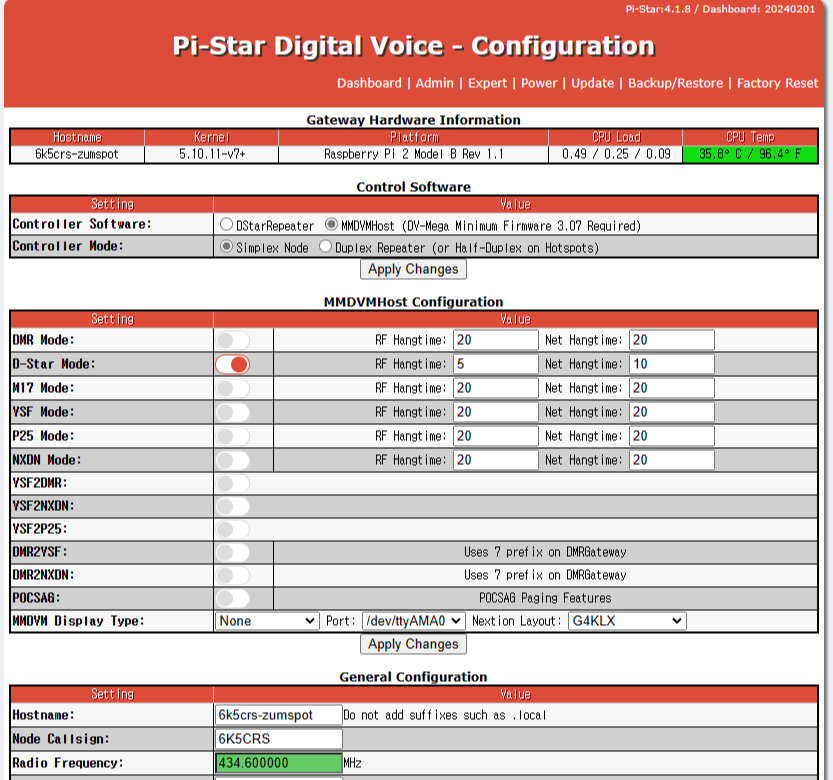833x780 pixels.
Task: Edit NXDN Net Hangtime field
Action: (x=672, y=460)
